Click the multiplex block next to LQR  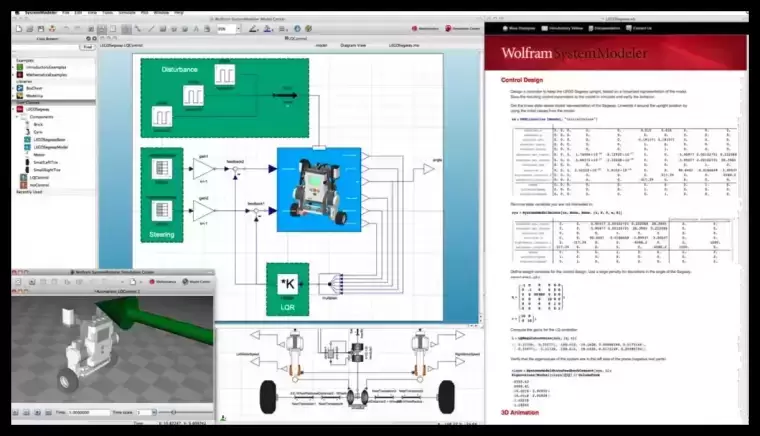coord(330,284)
